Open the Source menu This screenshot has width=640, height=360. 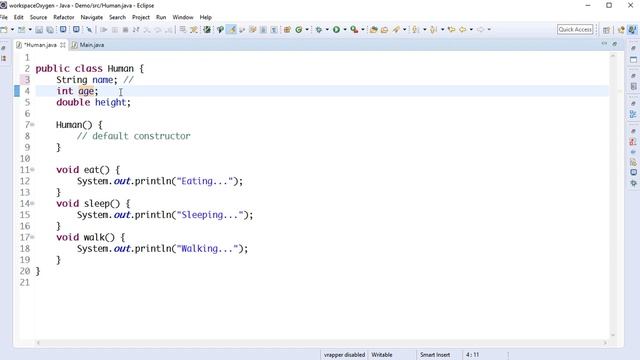click(x=38, y=17)
